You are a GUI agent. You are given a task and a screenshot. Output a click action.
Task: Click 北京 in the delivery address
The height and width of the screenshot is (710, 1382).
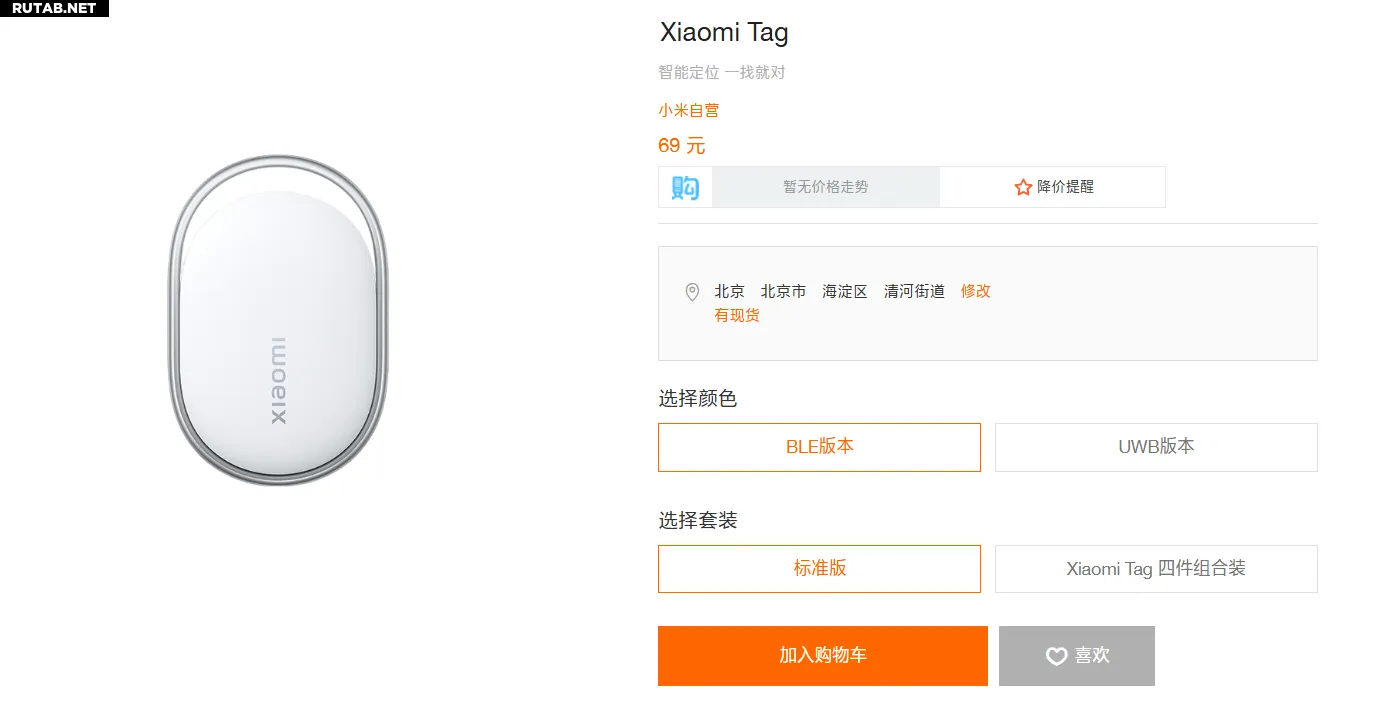[729, 291]
